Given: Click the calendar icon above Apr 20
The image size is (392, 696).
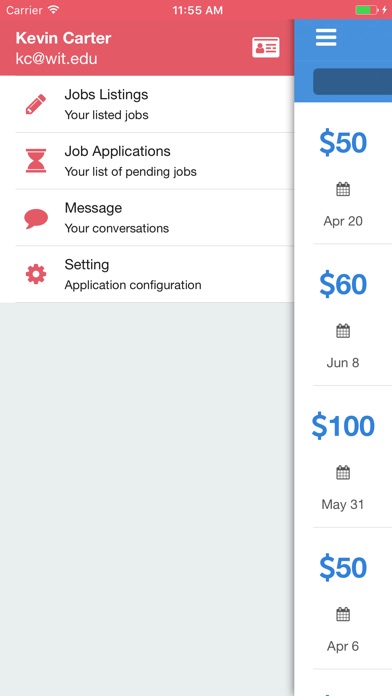Looking at the screenshot, I should click(x=343, y=190).
